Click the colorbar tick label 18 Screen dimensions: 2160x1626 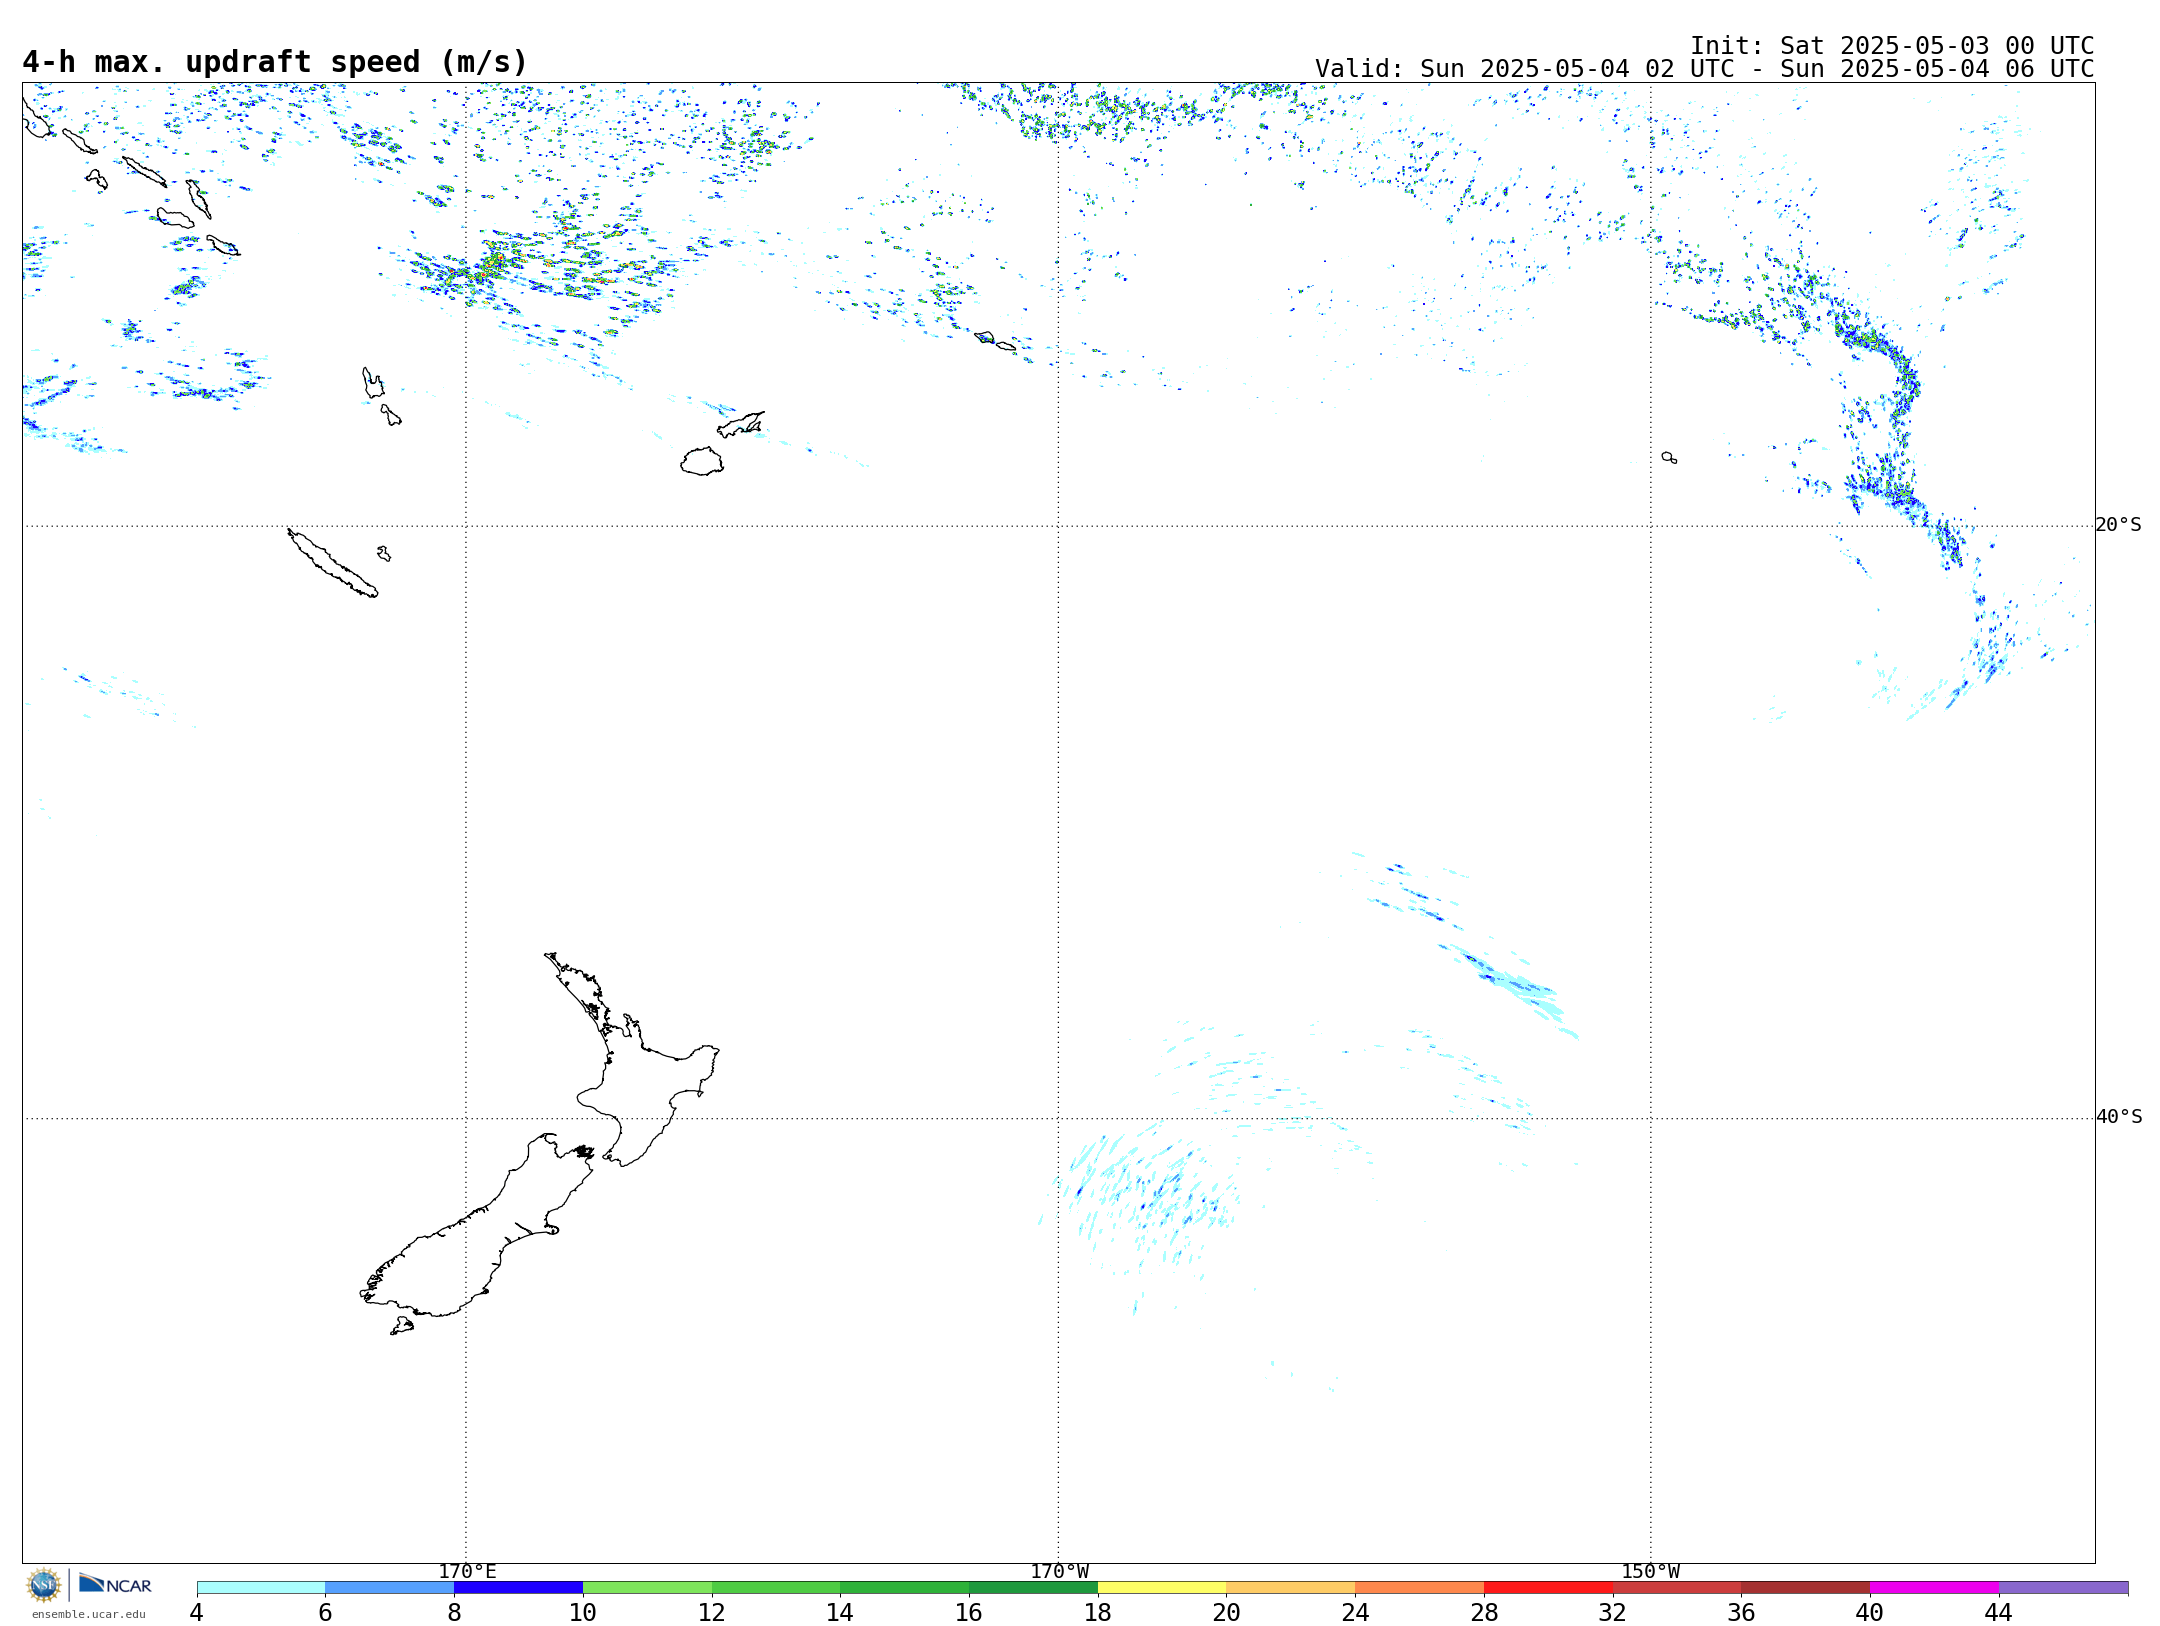pyautogui.click(x=1098, y=1612)
